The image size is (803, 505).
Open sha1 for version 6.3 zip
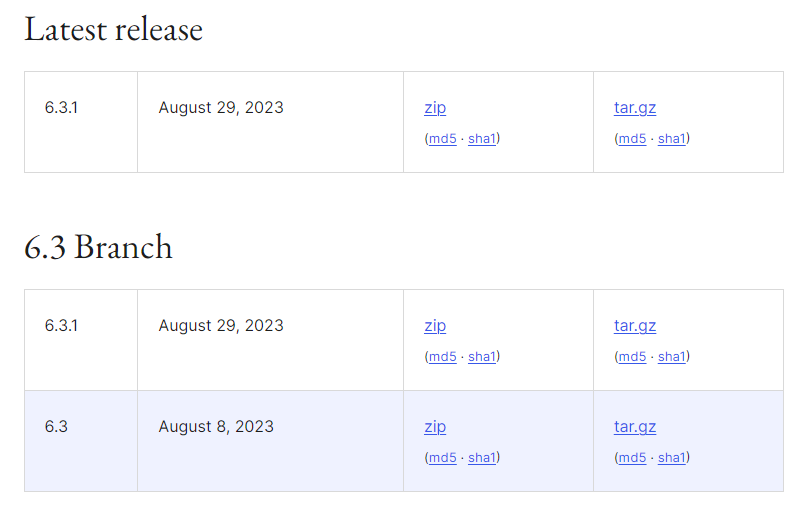click(x=481, y=458)
